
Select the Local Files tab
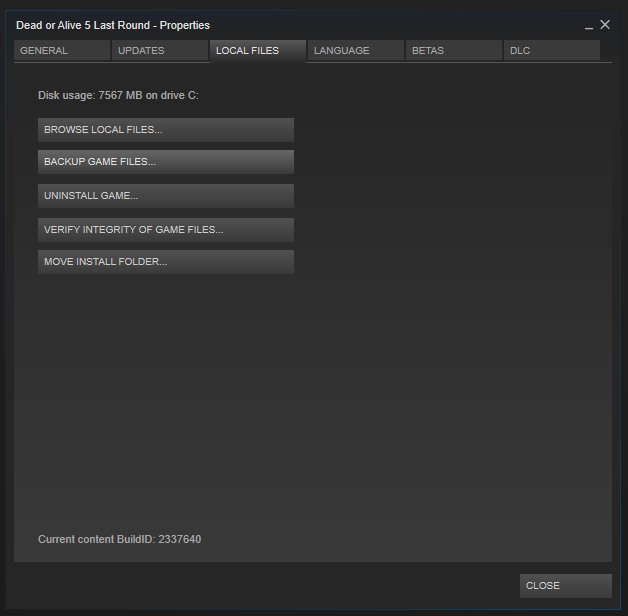[x=257, y=51]
